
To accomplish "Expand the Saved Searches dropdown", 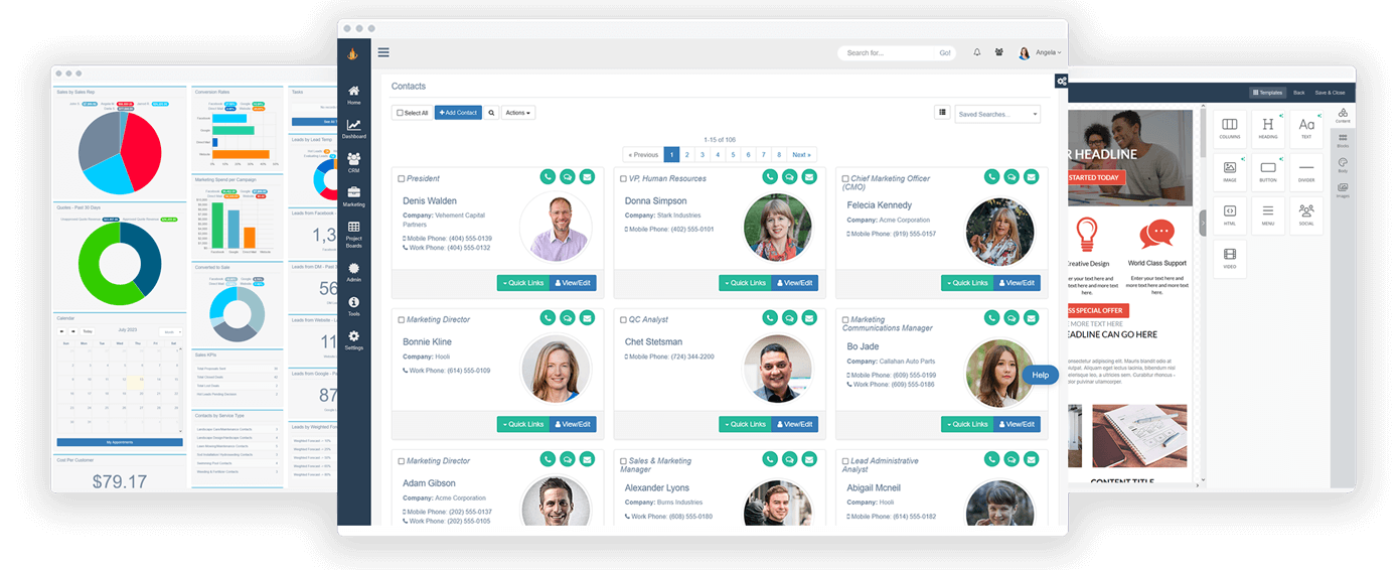I will pyautogui.click(x=997, y=114).
